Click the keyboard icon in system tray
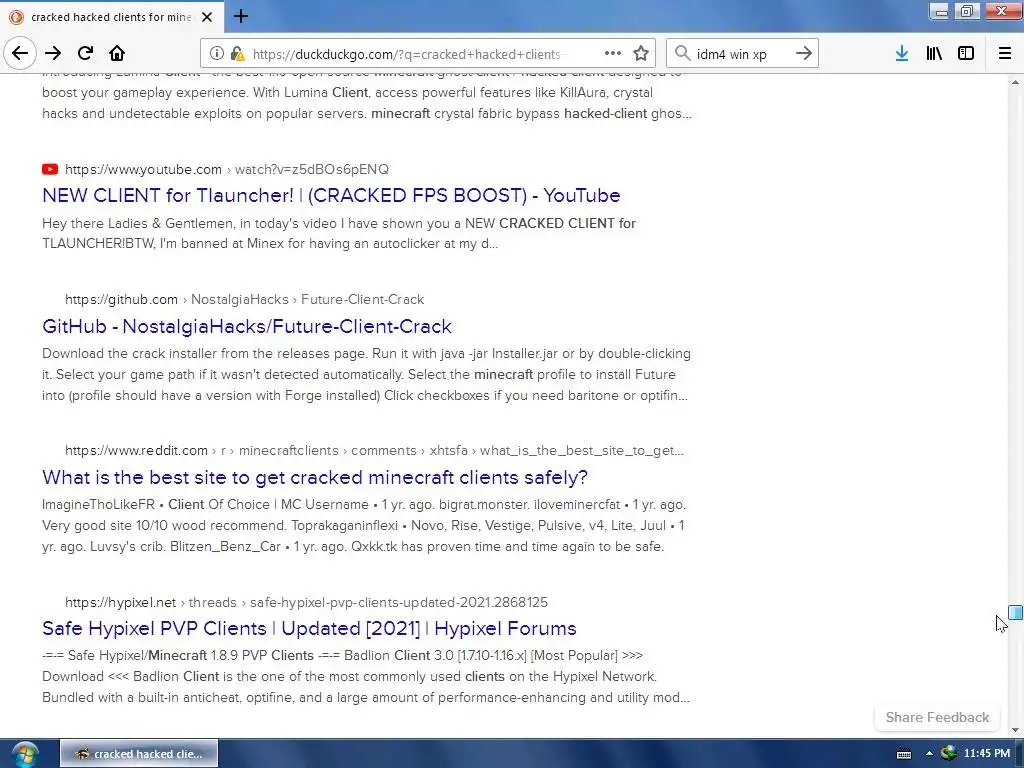Image resolution: width=1024 pixels, height=768 pixels. [x=904, y=754]
